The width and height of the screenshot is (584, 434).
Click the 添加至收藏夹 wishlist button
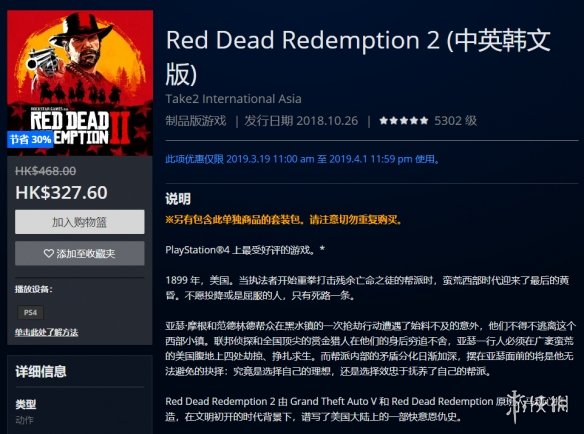tap(80, 253)
